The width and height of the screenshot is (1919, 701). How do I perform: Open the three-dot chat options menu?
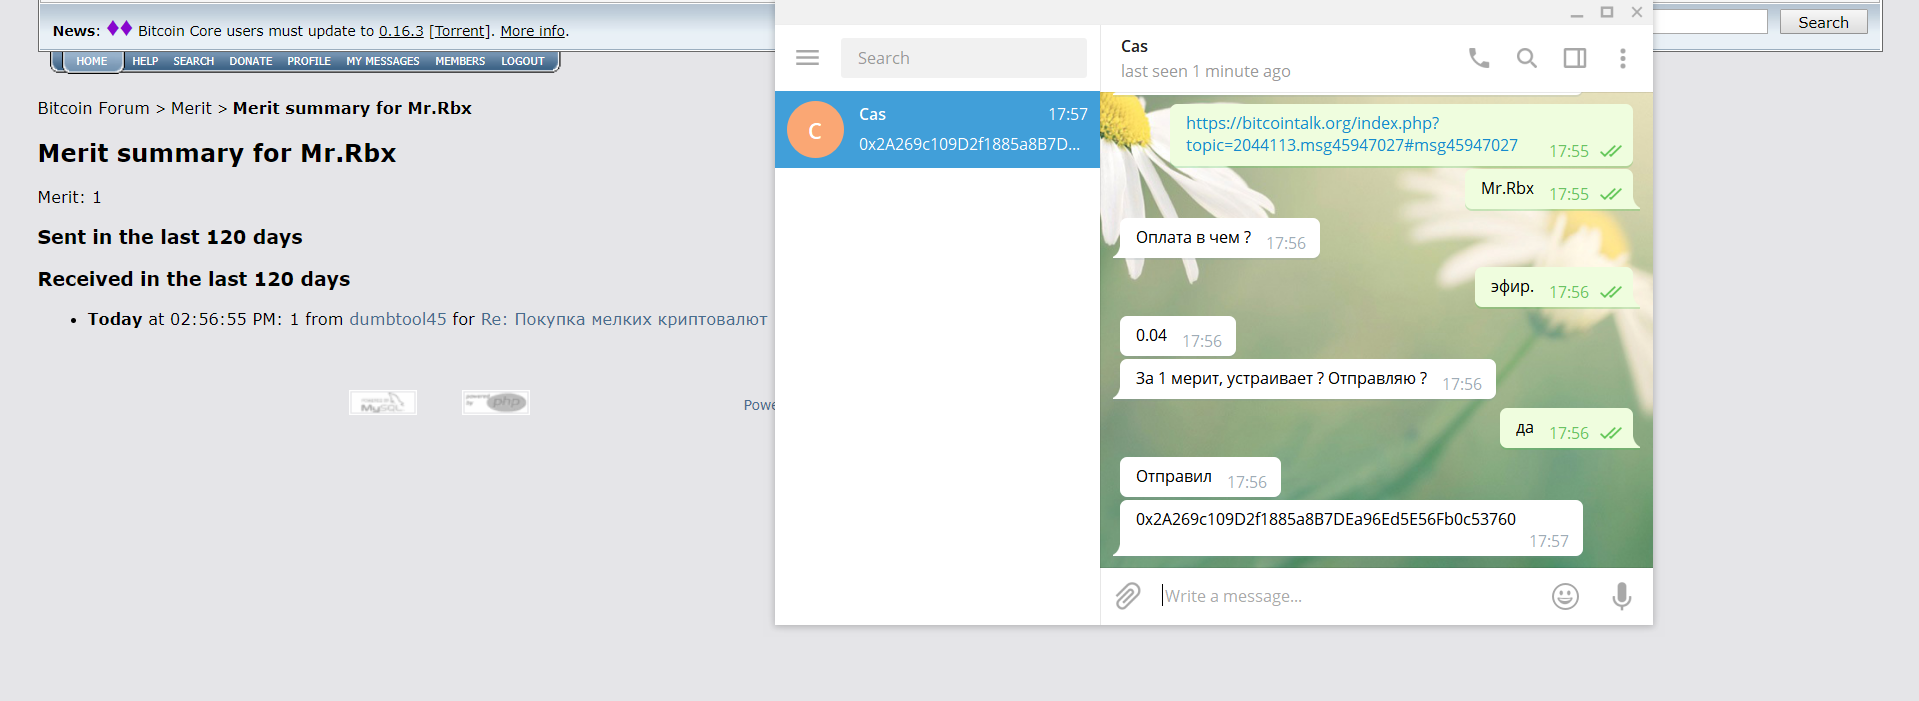1622,58
